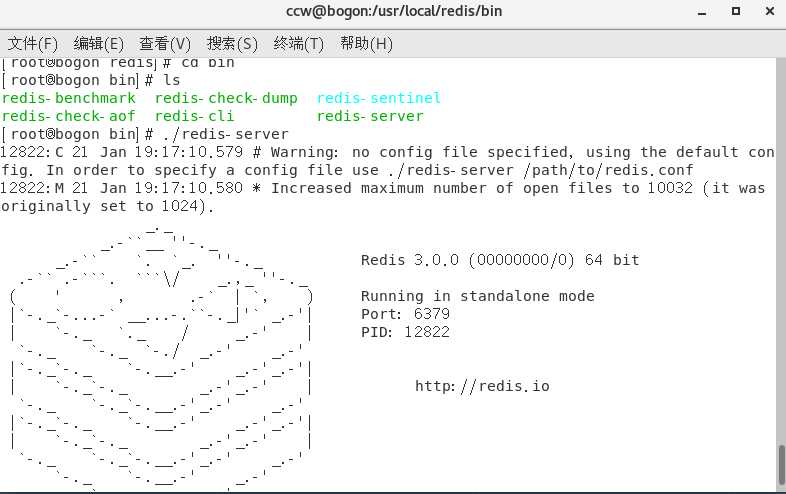This screenshot has width=786, height=494.
Task: Click the 'PID: 12822' line
Action: [405, 333]
